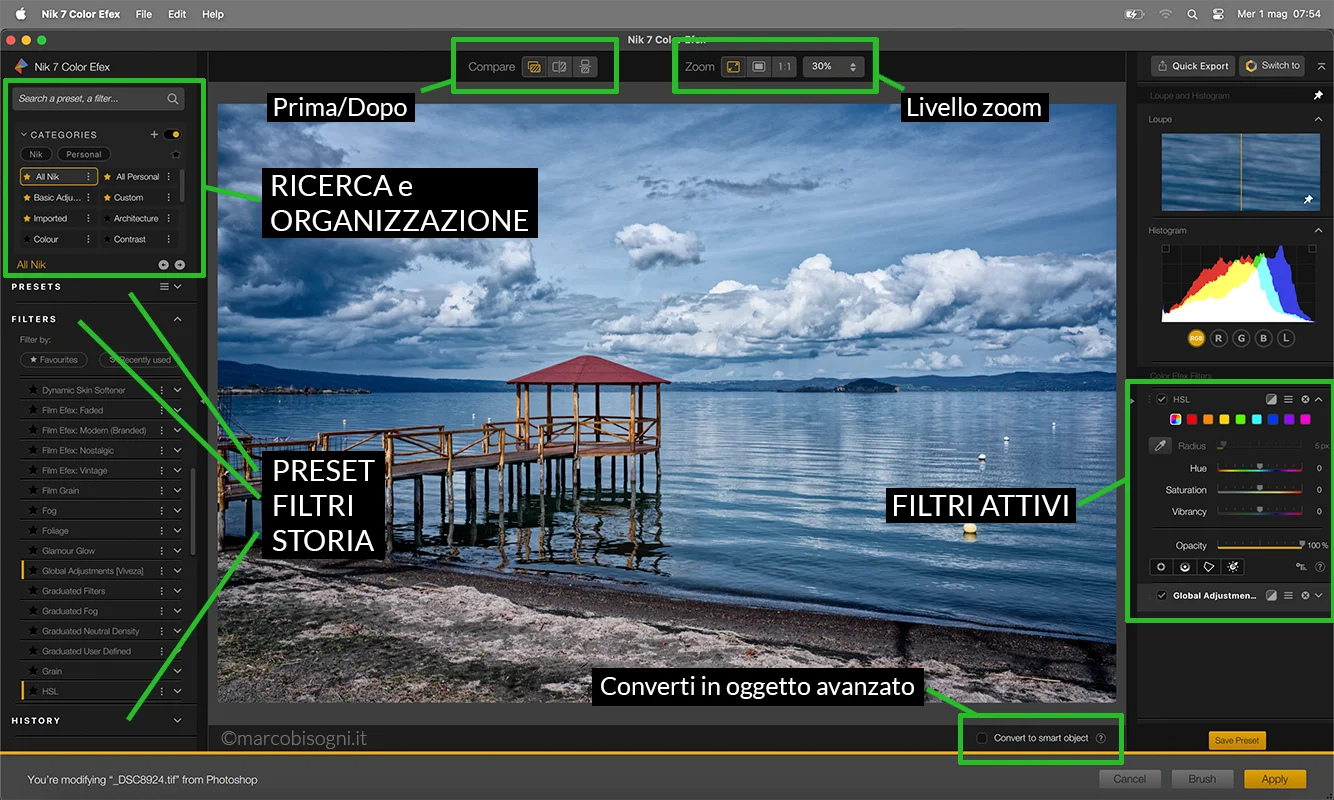This screenshot has width=1334, height=800.
Task: Toggle favourite star on Colour category
Action: (x=27, y=239)
